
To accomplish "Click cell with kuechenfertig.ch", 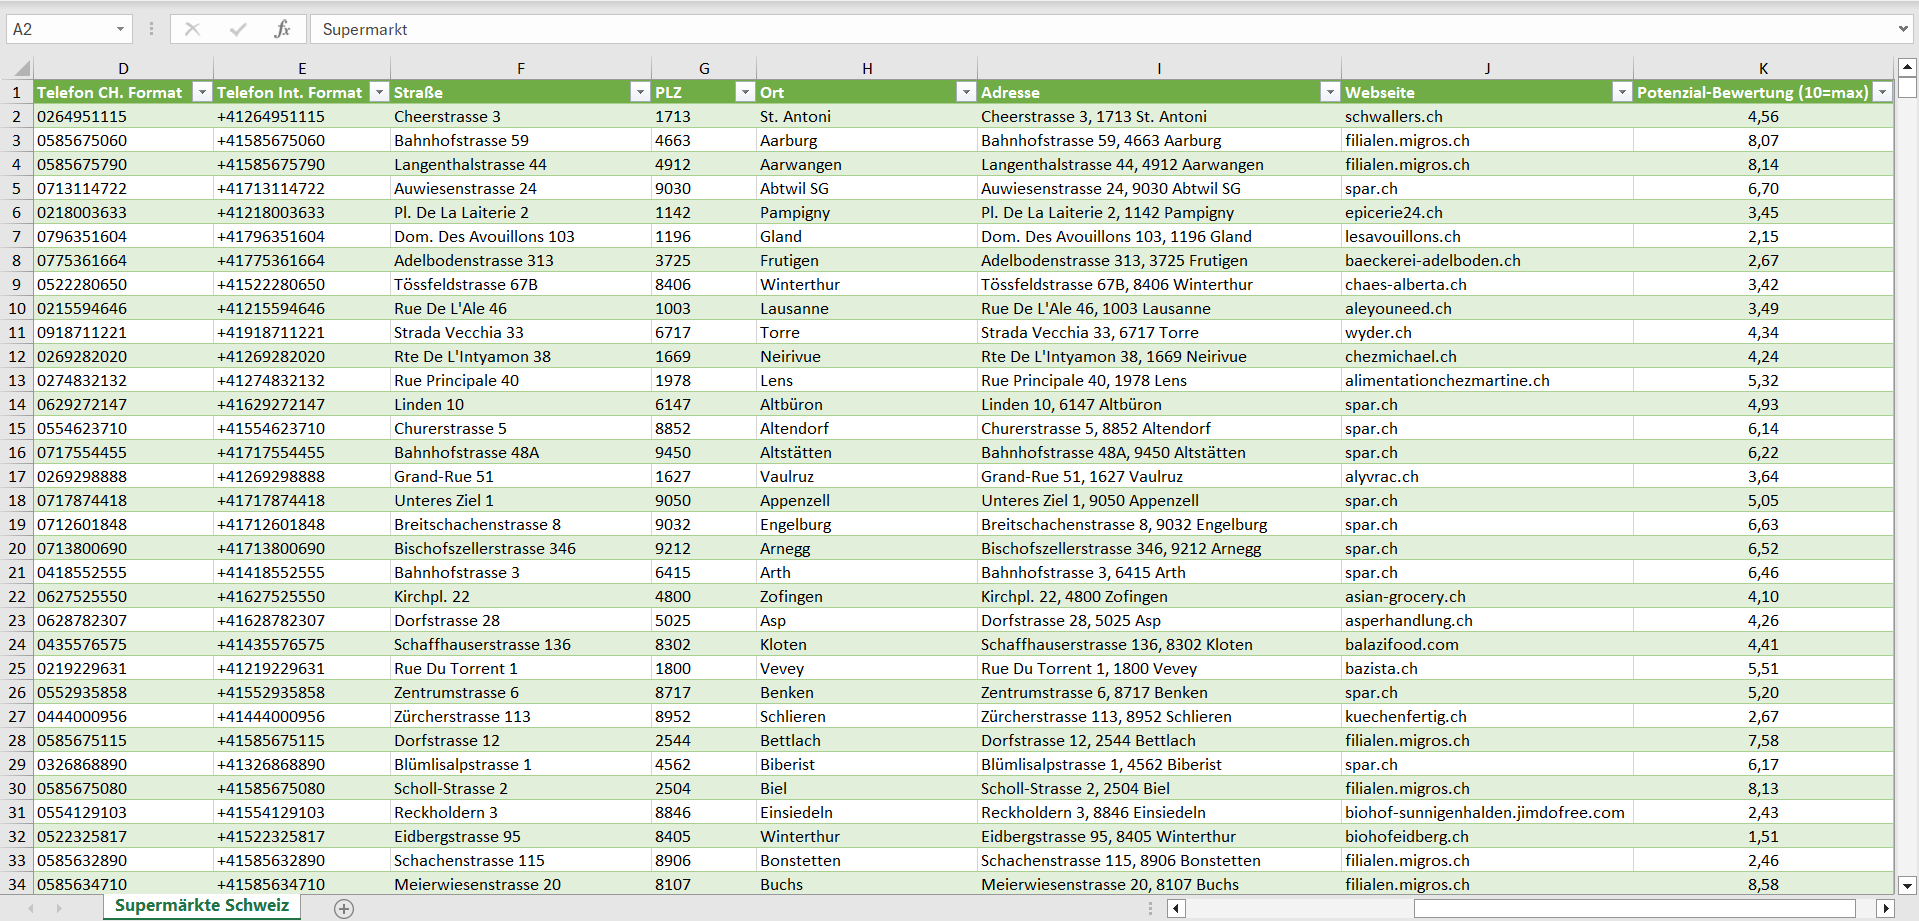I will point(1487,716).
